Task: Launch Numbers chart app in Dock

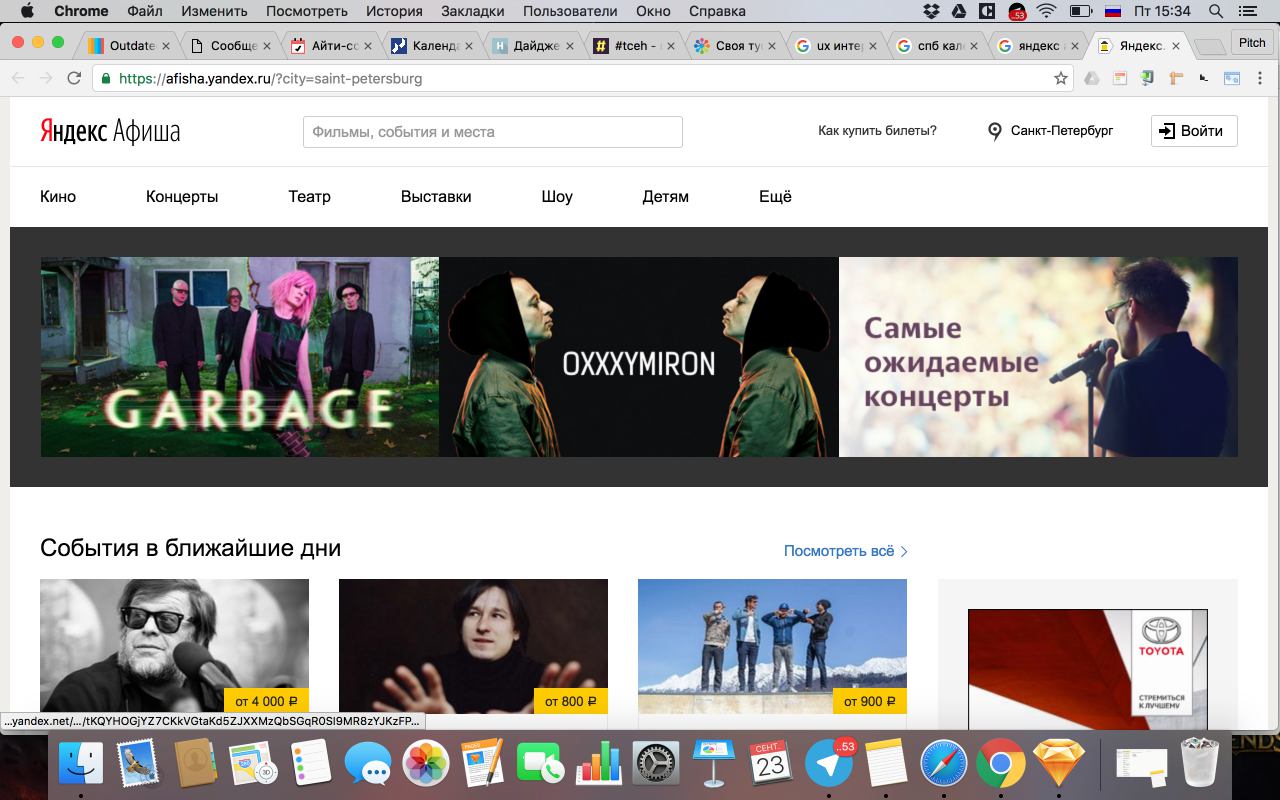Action: coord(598,765)
